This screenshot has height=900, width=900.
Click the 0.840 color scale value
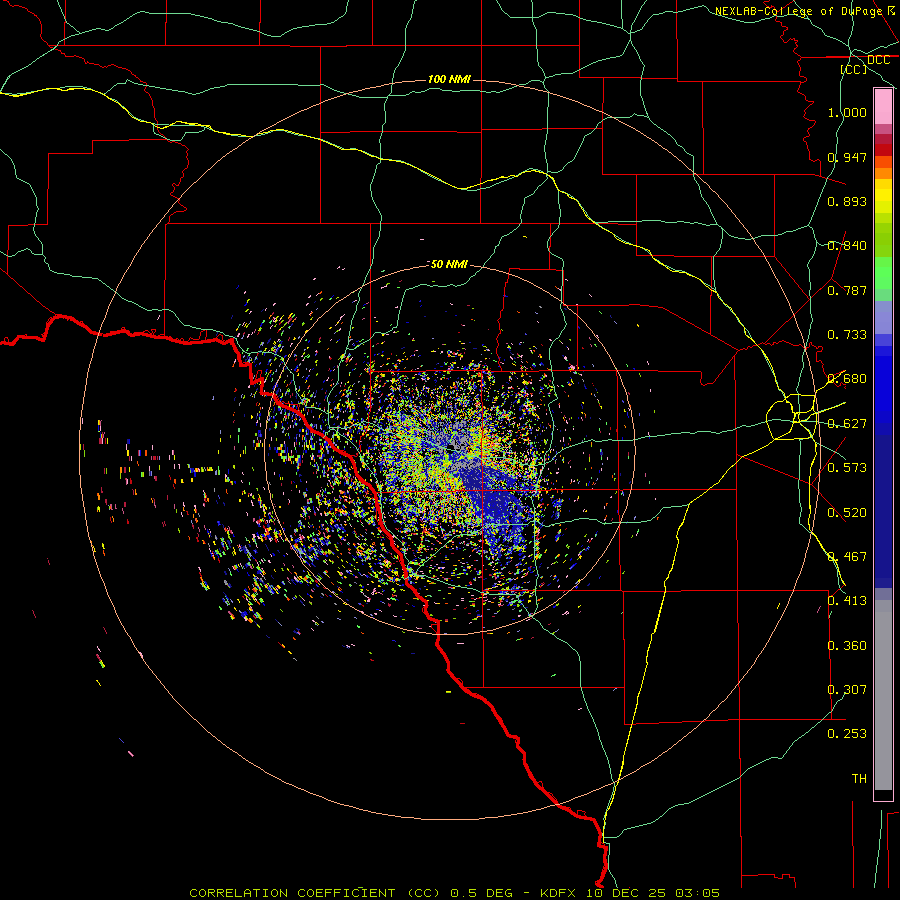click(847, 246)
